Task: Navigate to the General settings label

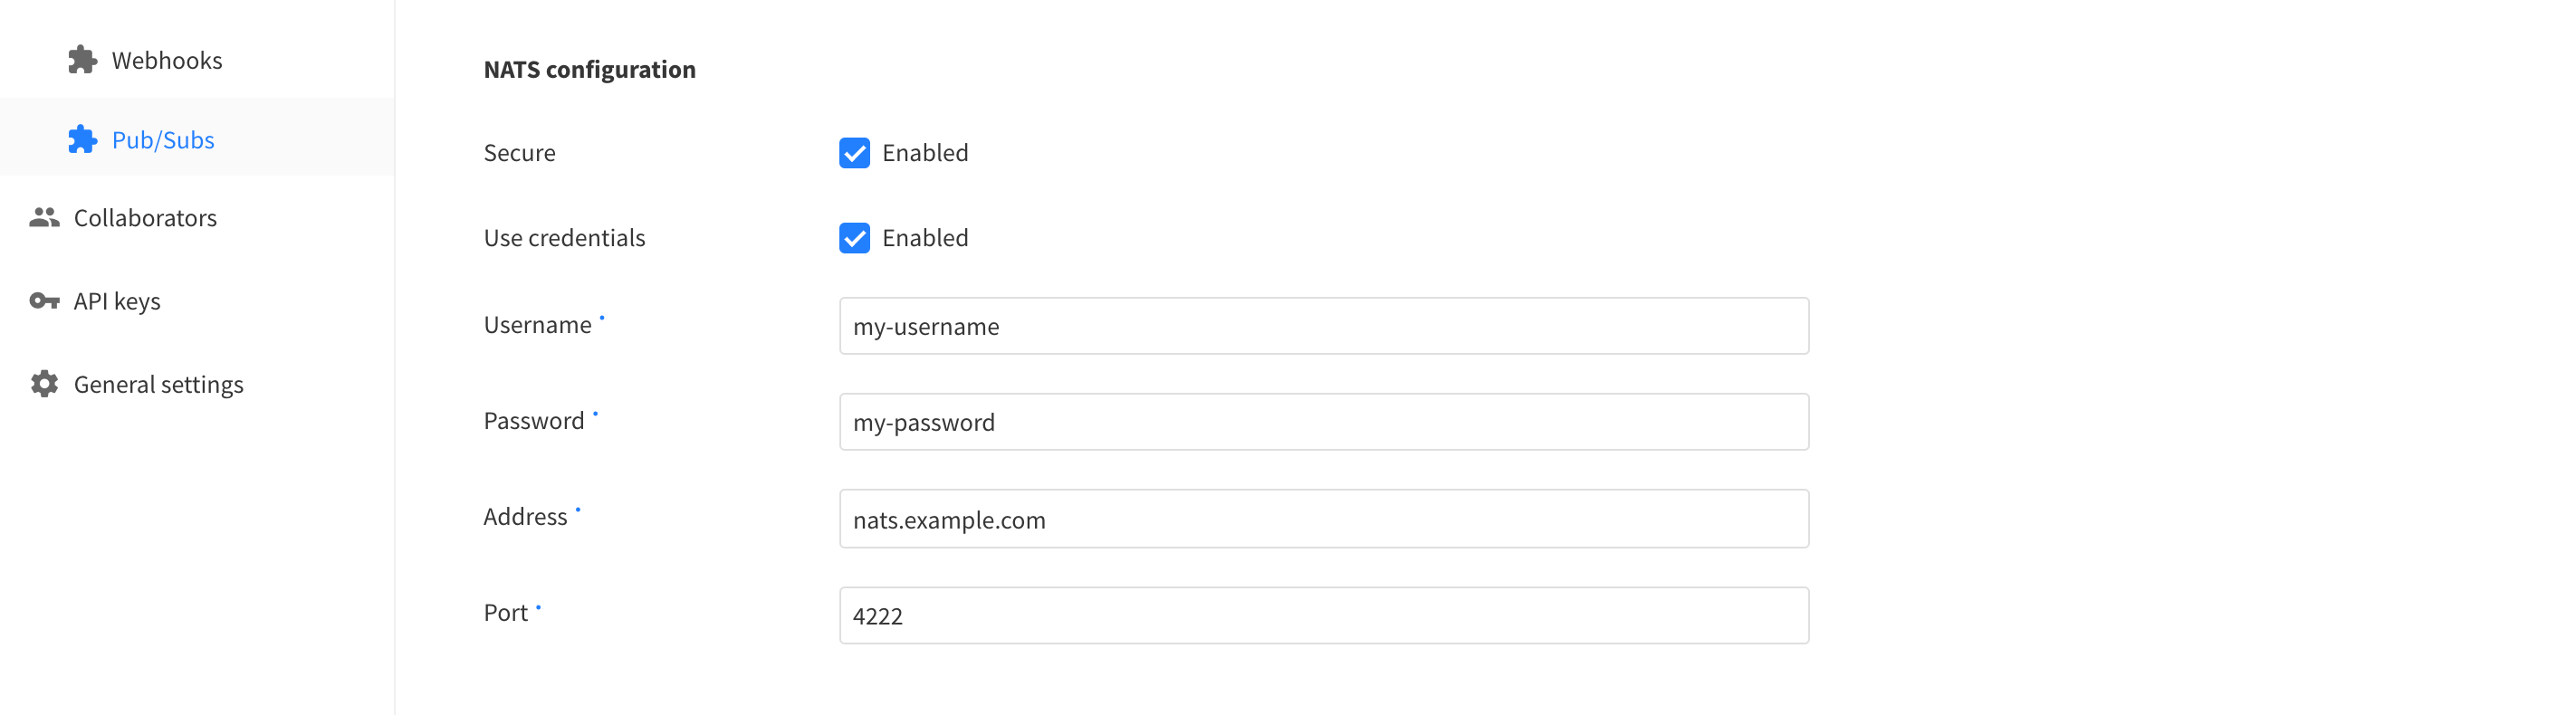Action: (x=158, y=385)
